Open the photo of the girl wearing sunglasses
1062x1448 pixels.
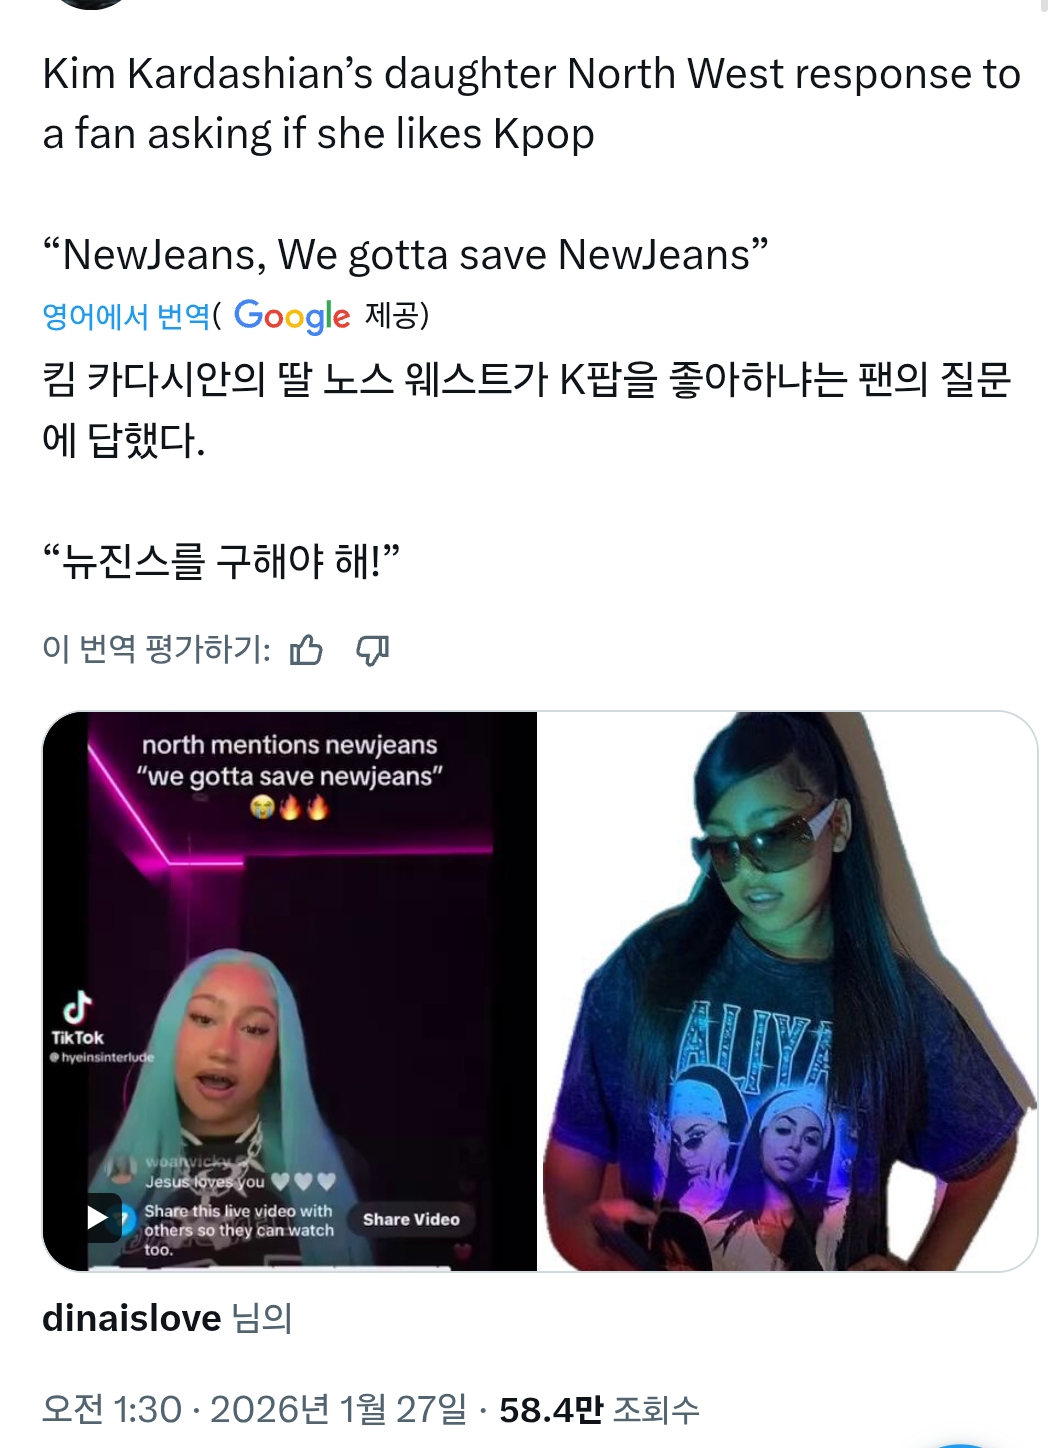[788, 991]
